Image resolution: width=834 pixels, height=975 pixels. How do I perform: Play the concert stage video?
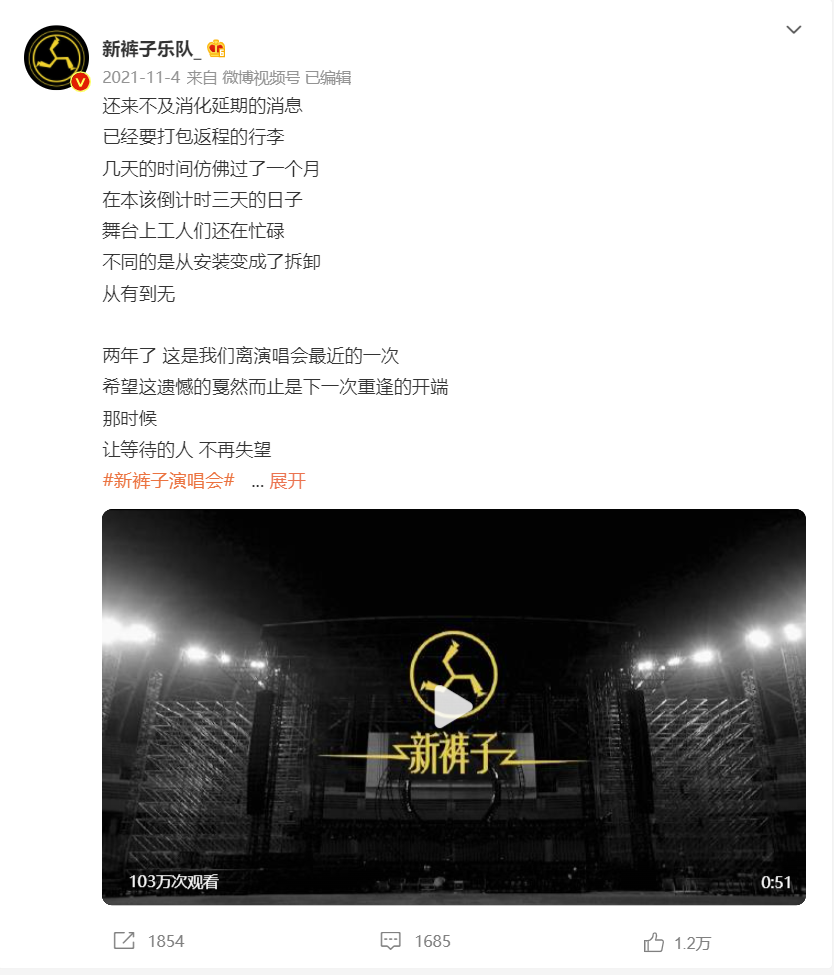[453, 707]
